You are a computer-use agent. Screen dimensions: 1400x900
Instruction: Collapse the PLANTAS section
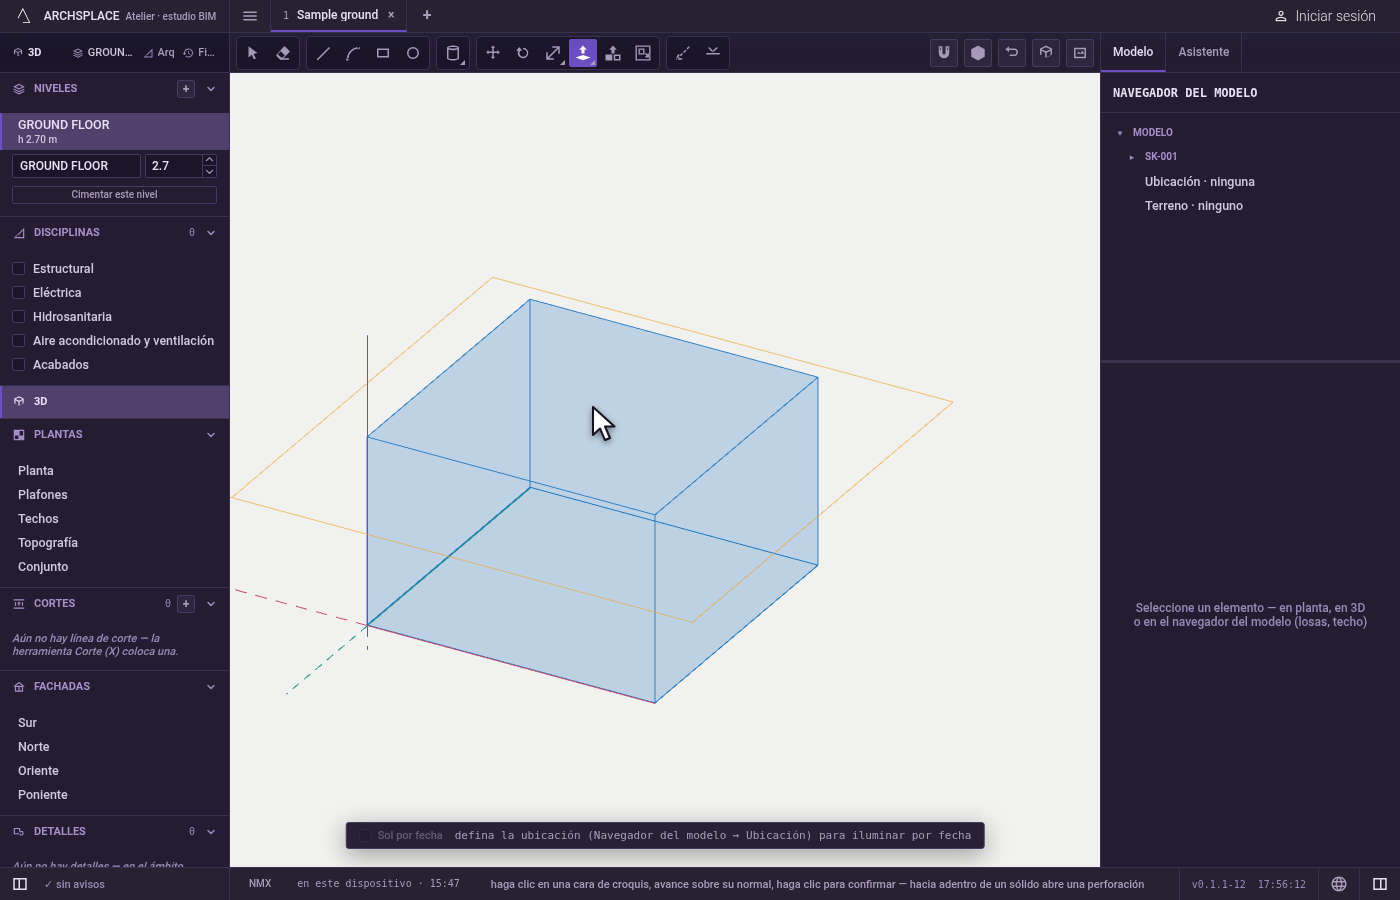click(211, 435)
